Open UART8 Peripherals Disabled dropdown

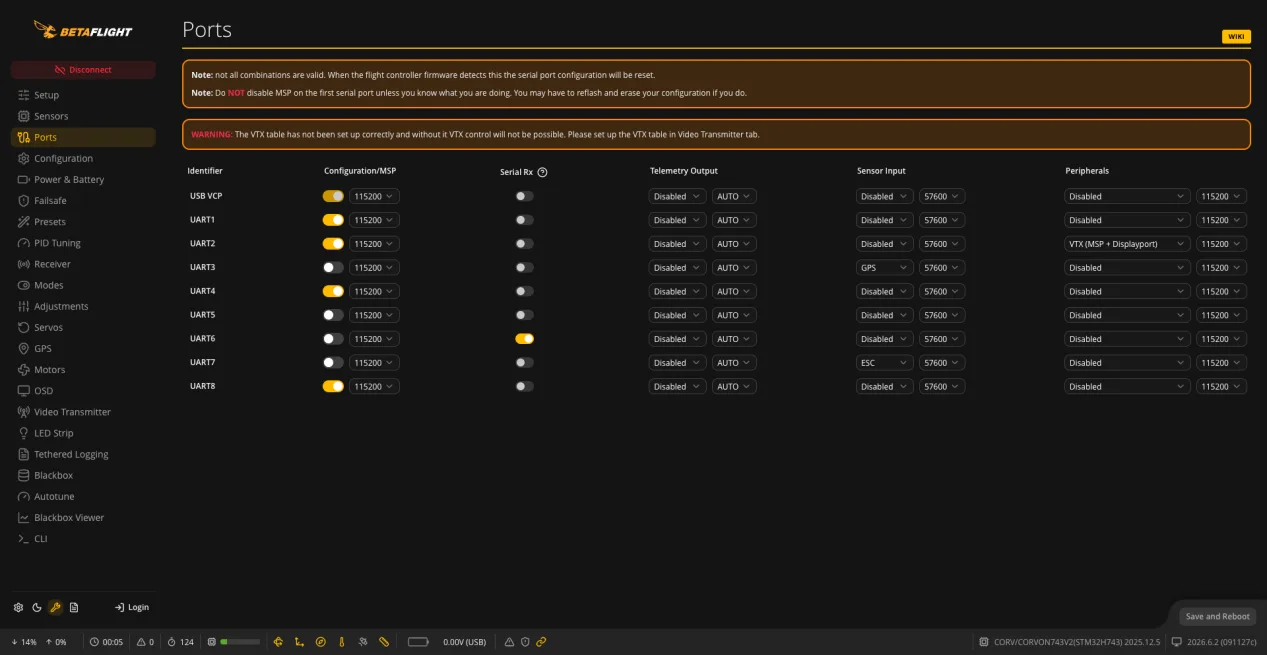click(x=1127, y=387)
